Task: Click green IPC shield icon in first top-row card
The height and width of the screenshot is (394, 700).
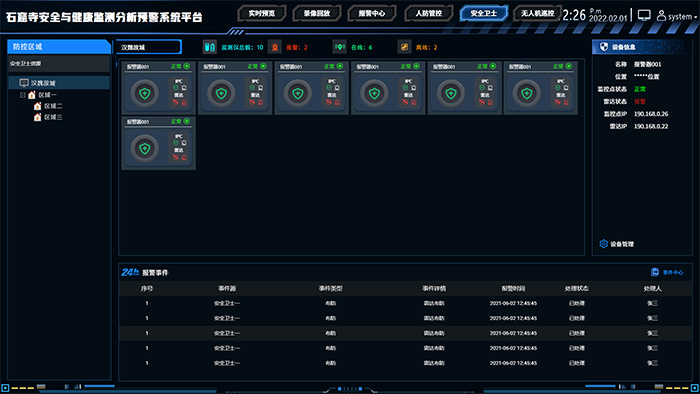Action: click(175, 88)
